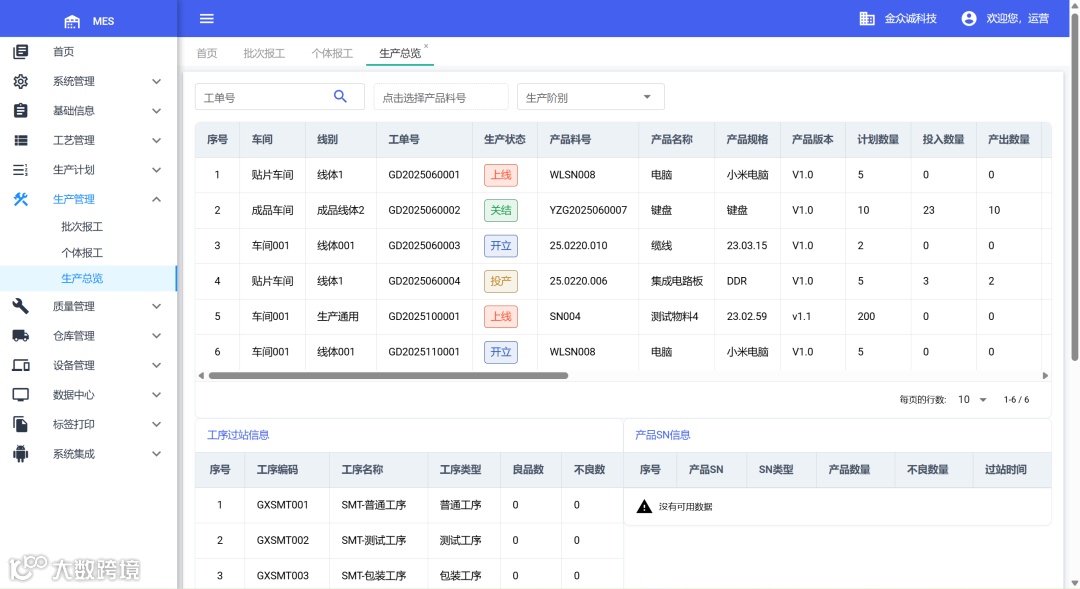This screenshot has height=589, width=1080.
Task: Expand the 标签打印 chevron
Action: point(156,424)
